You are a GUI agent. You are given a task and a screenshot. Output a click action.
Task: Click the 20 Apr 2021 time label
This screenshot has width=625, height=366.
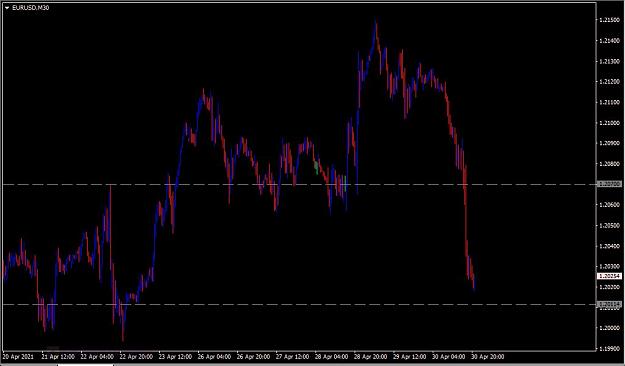(x=19, y=356)
